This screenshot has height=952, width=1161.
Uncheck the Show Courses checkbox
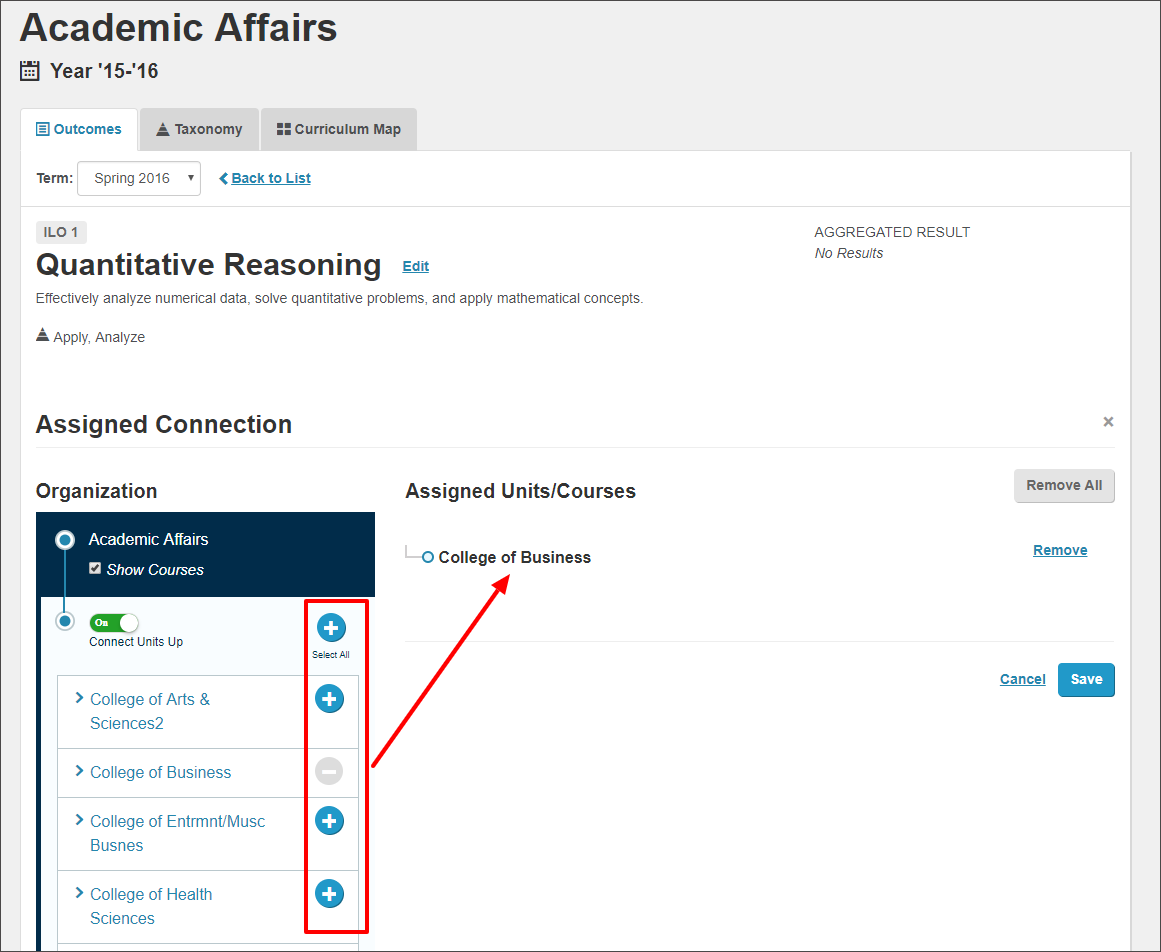(x=95, y=569)
